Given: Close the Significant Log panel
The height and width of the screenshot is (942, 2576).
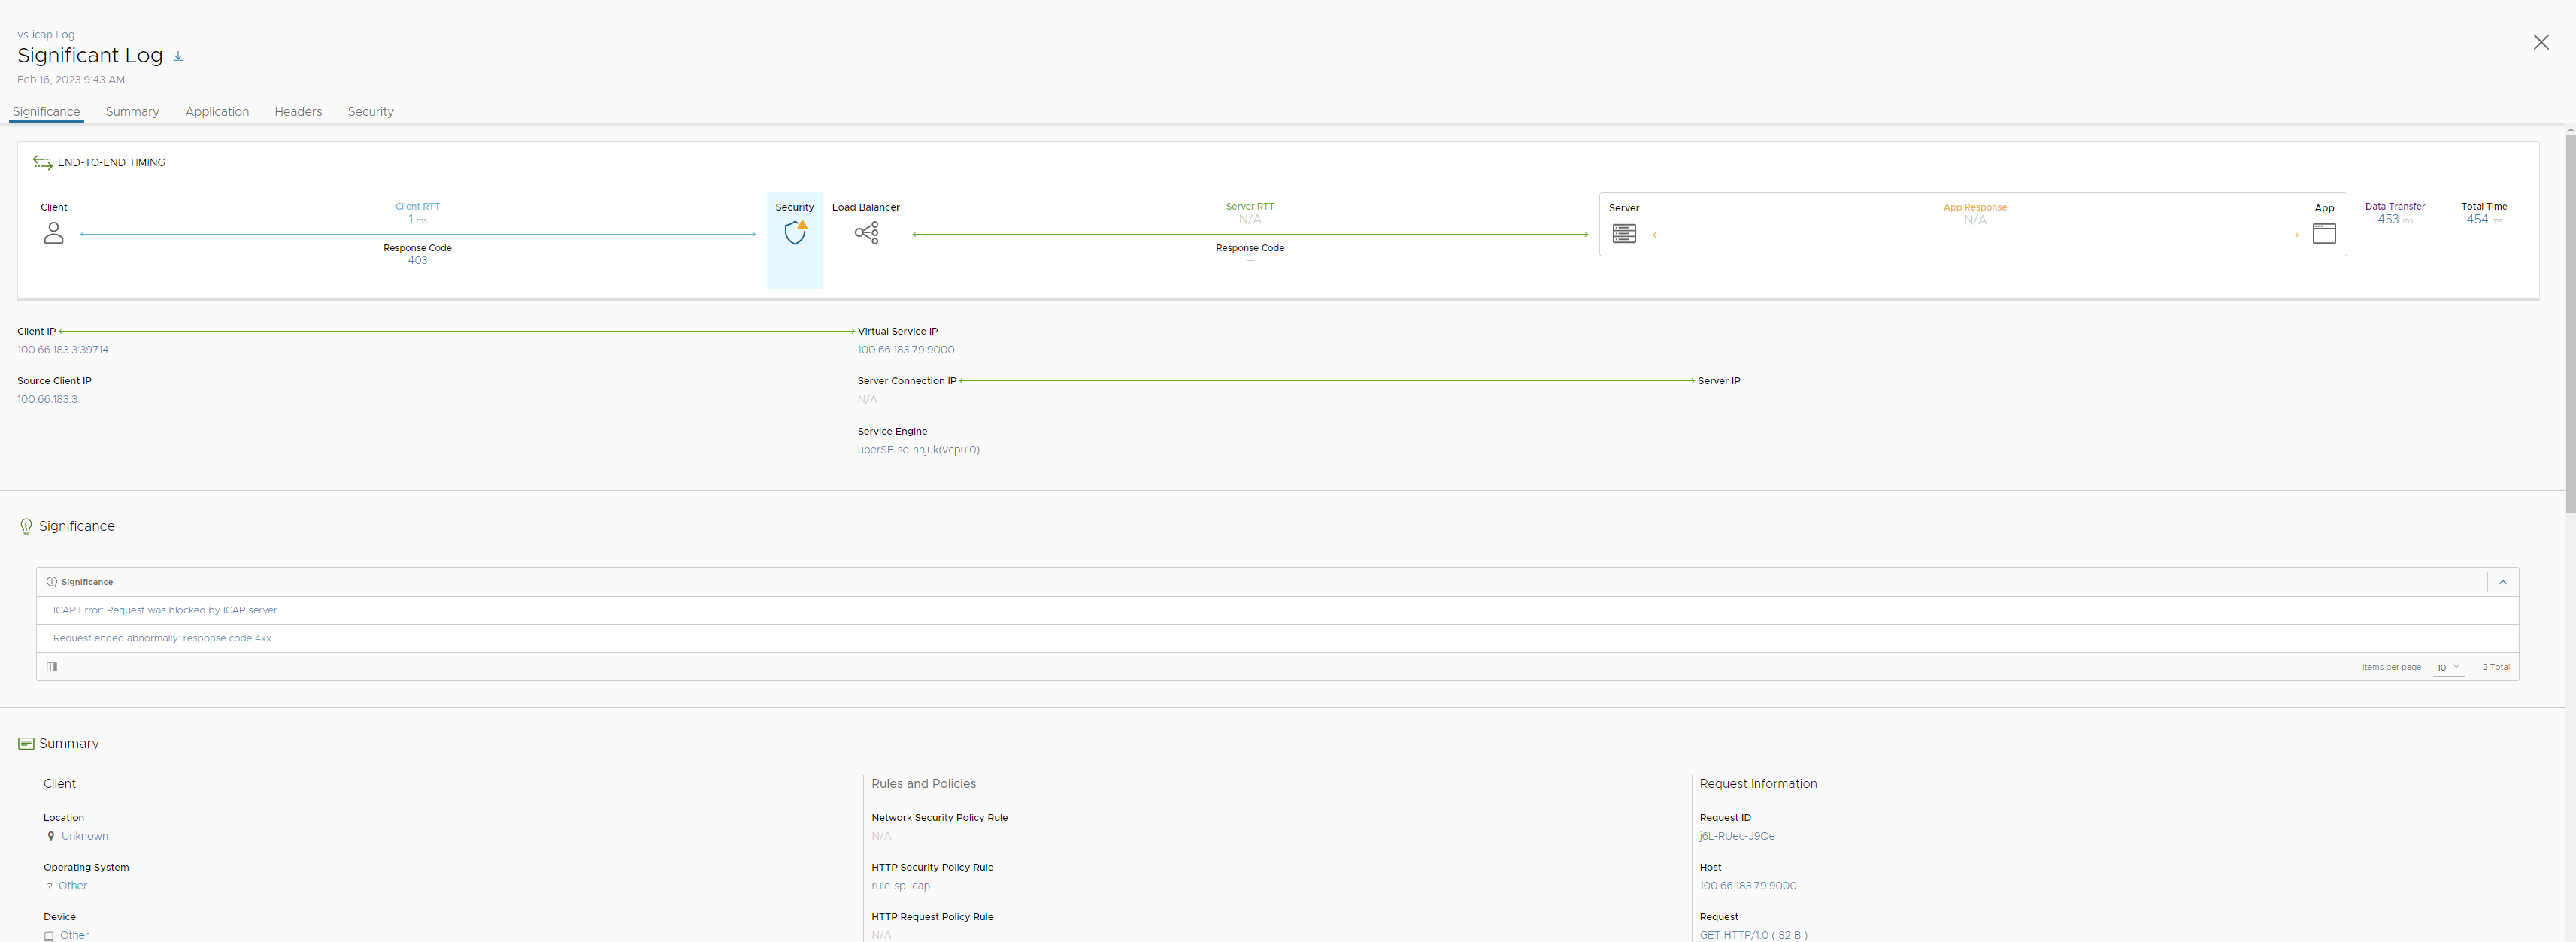Looking at the screenshot, I should [2540, 42].
